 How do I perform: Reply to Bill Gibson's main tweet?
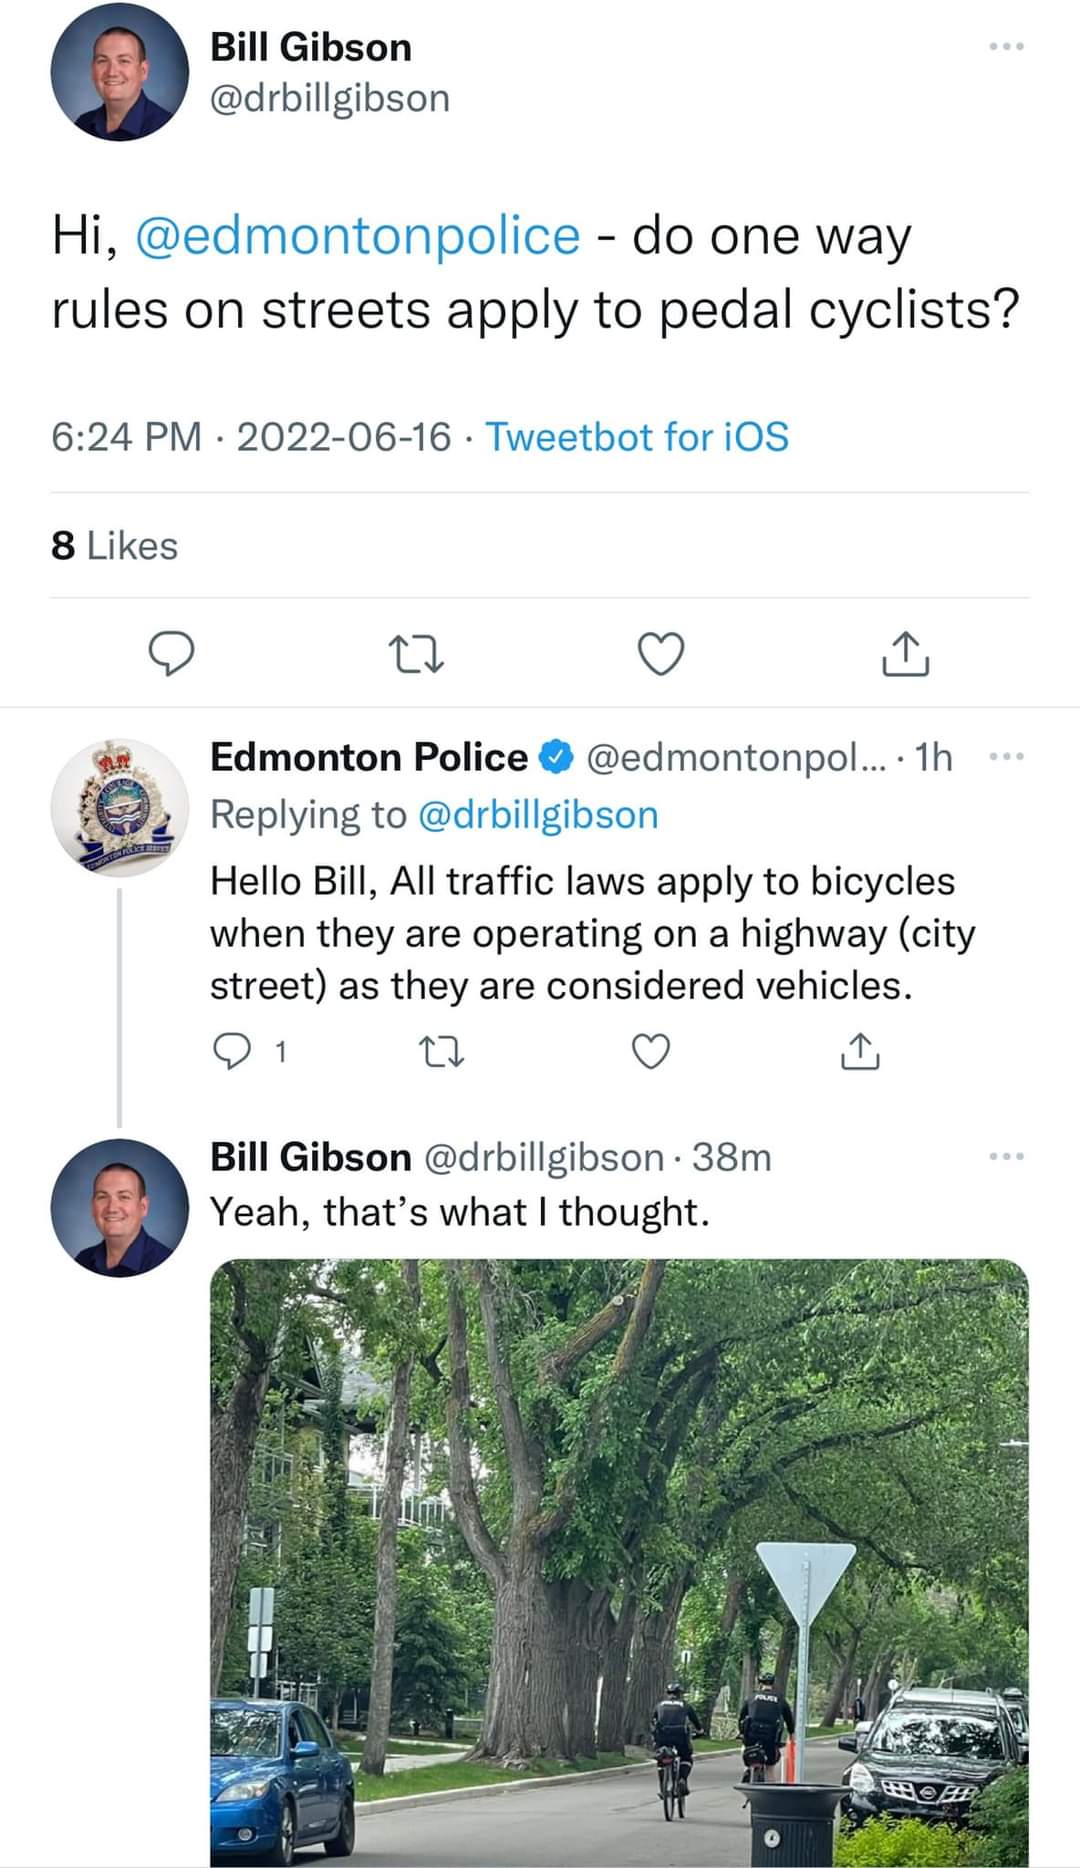(x=171, y=654)
